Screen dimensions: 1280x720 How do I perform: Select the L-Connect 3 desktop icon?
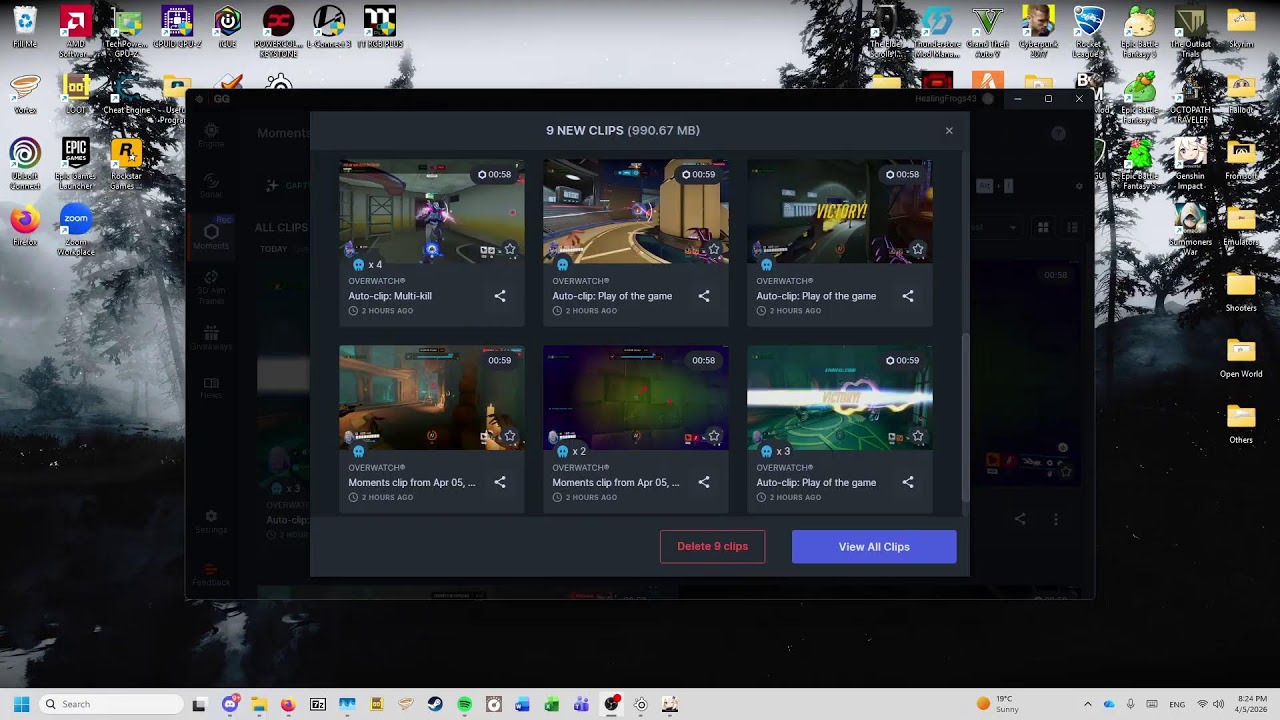[x=329, y=27]
